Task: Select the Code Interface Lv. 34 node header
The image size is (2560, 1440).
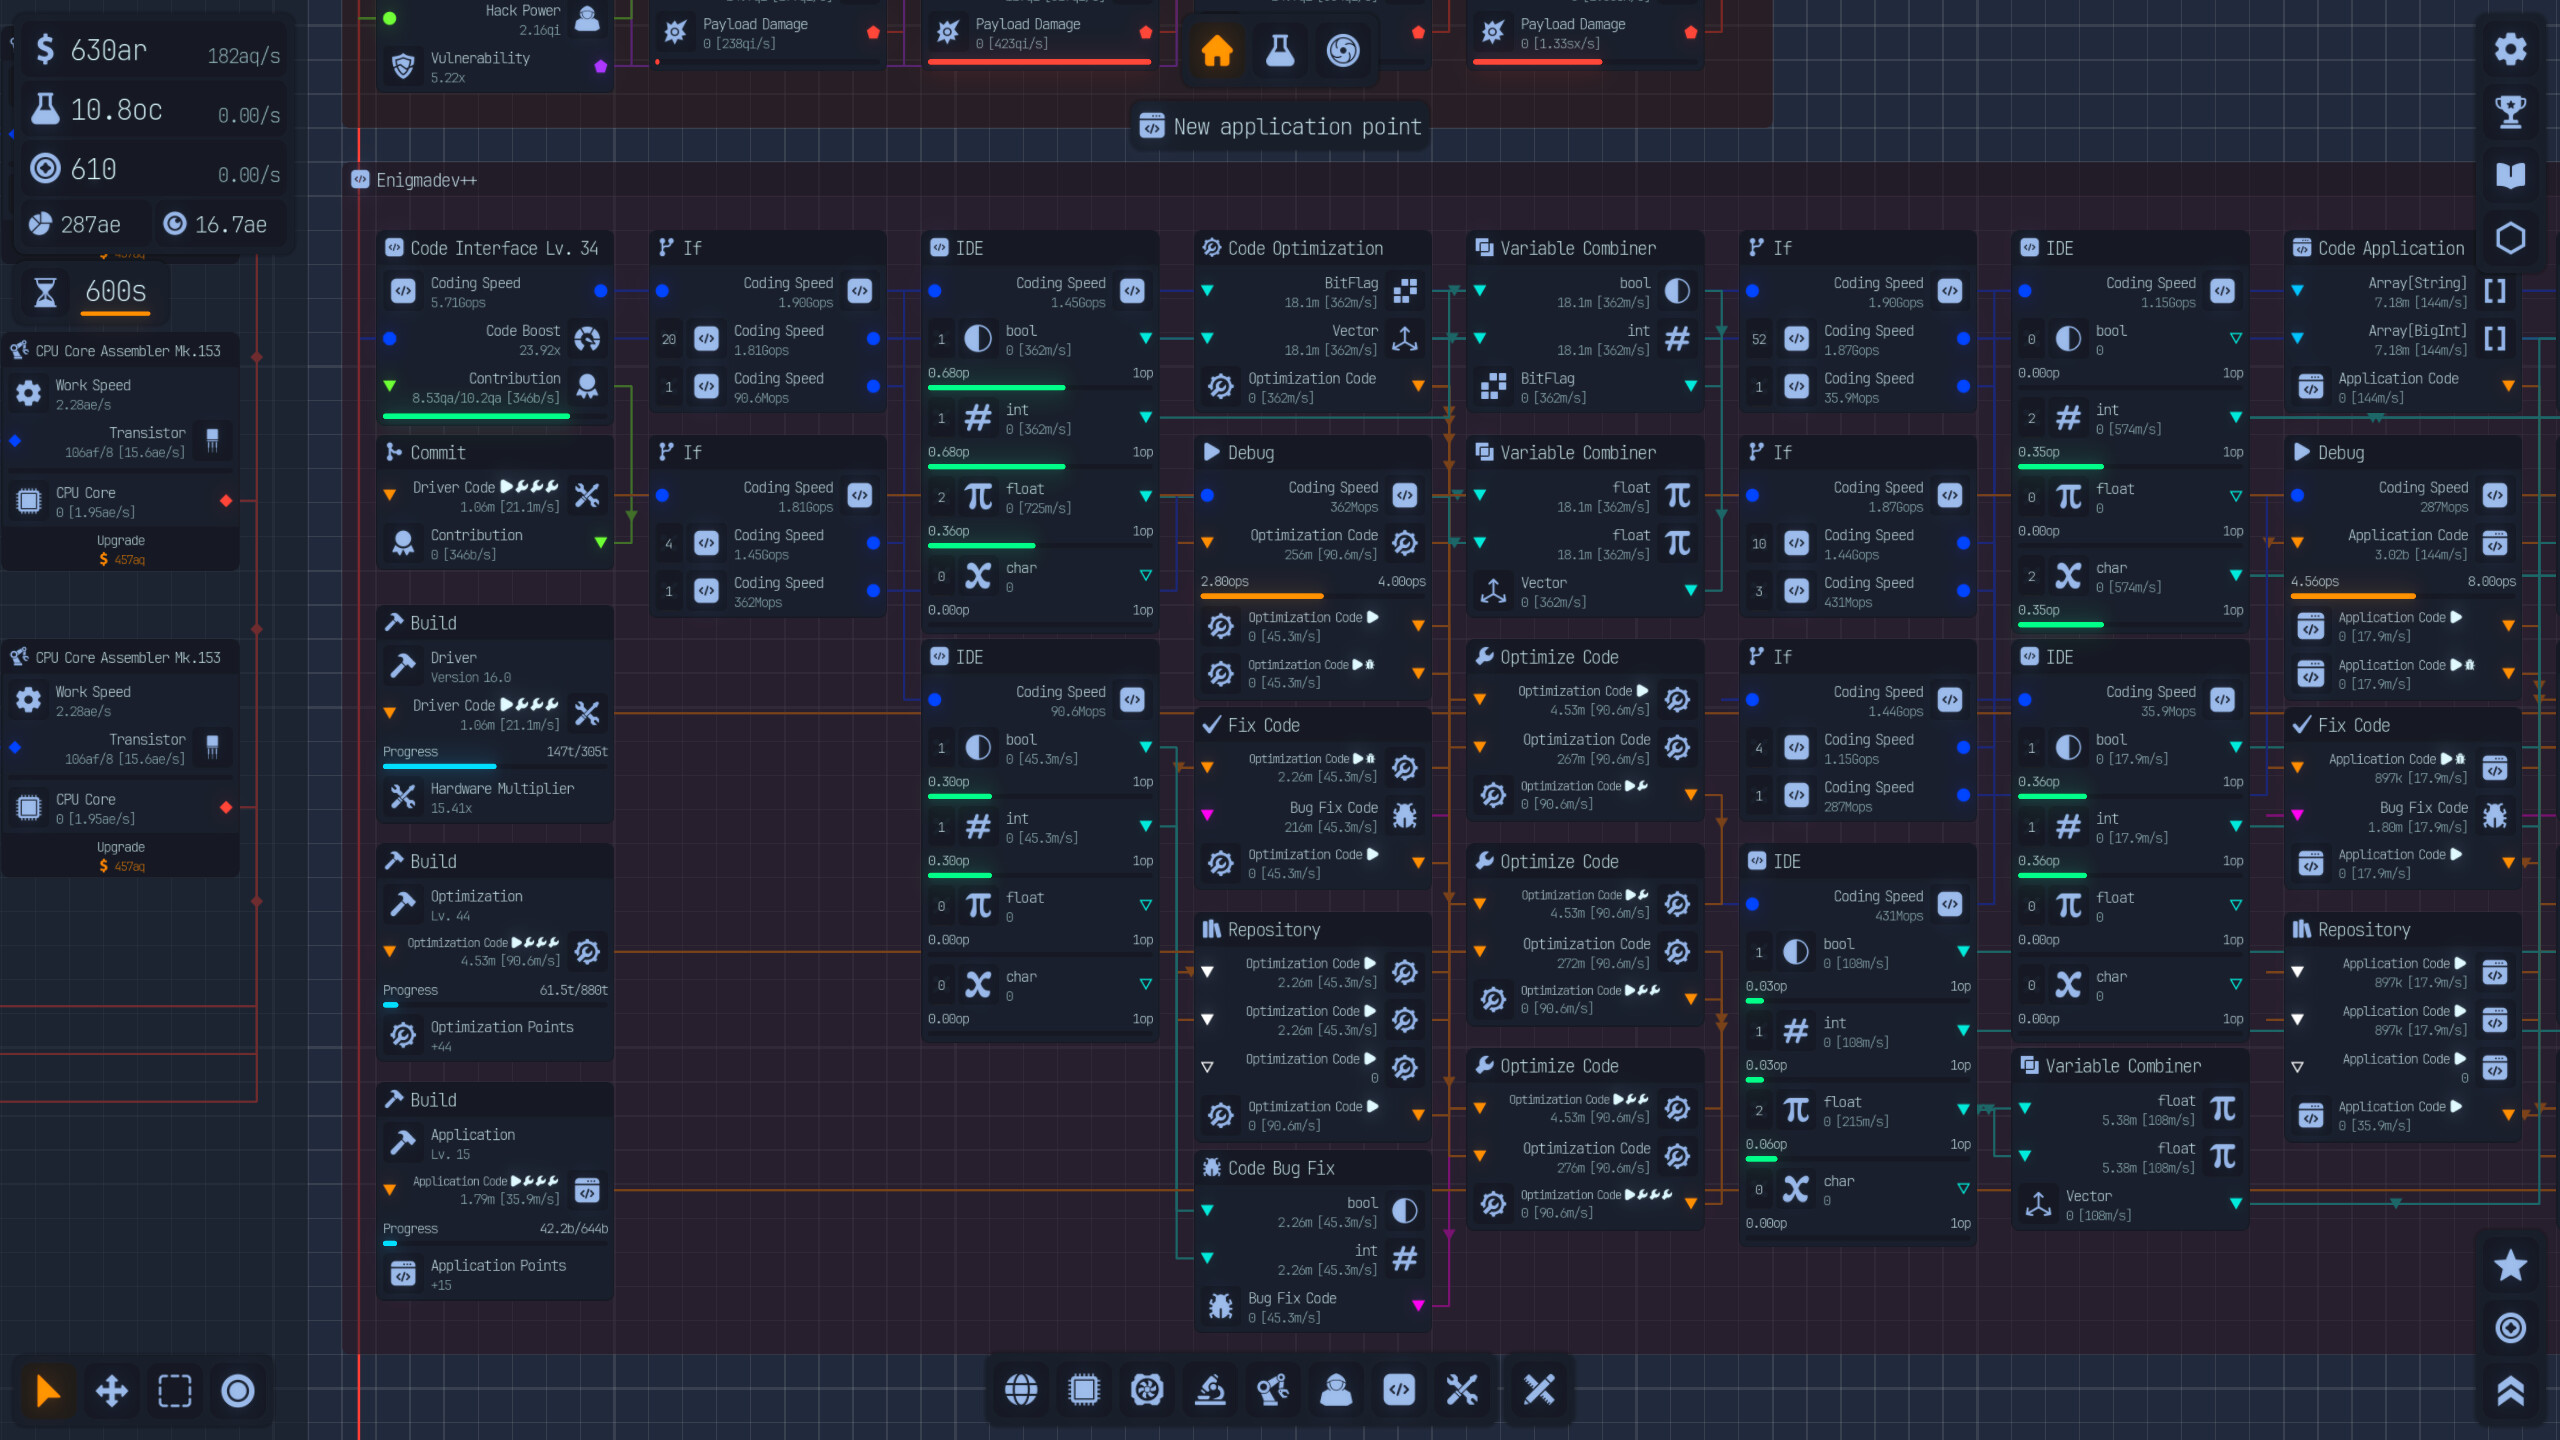Action: tap(495, 248)
